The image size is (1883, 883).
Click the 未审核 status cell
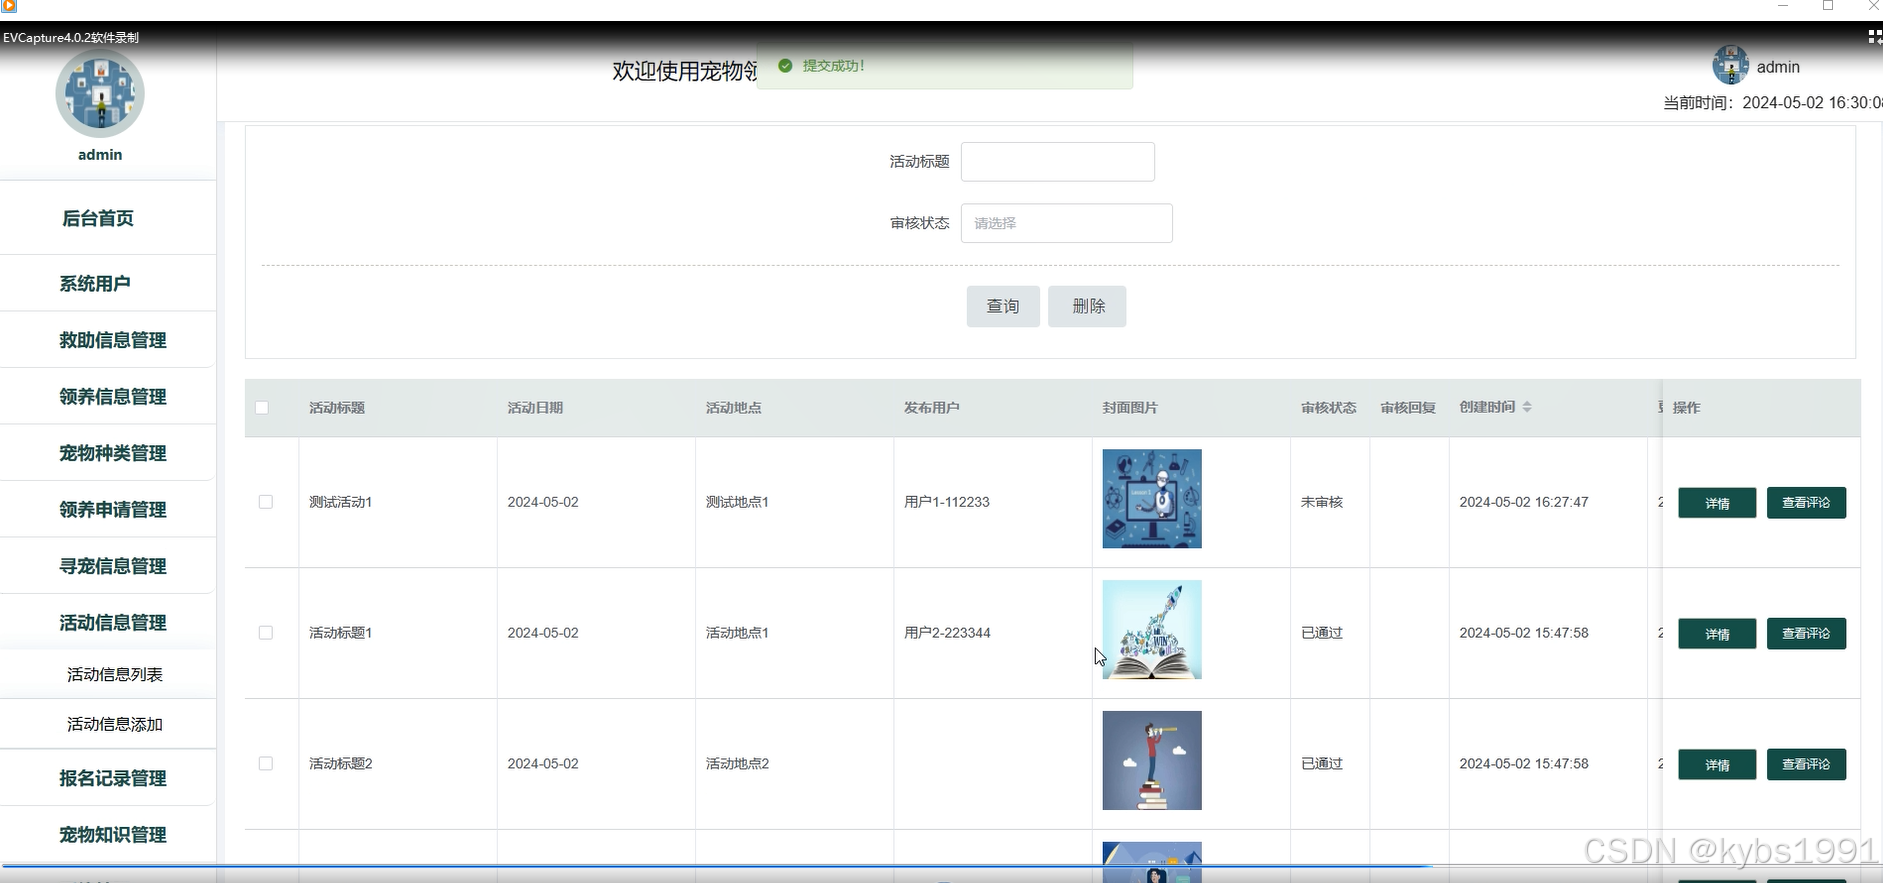coord(1321,502)
